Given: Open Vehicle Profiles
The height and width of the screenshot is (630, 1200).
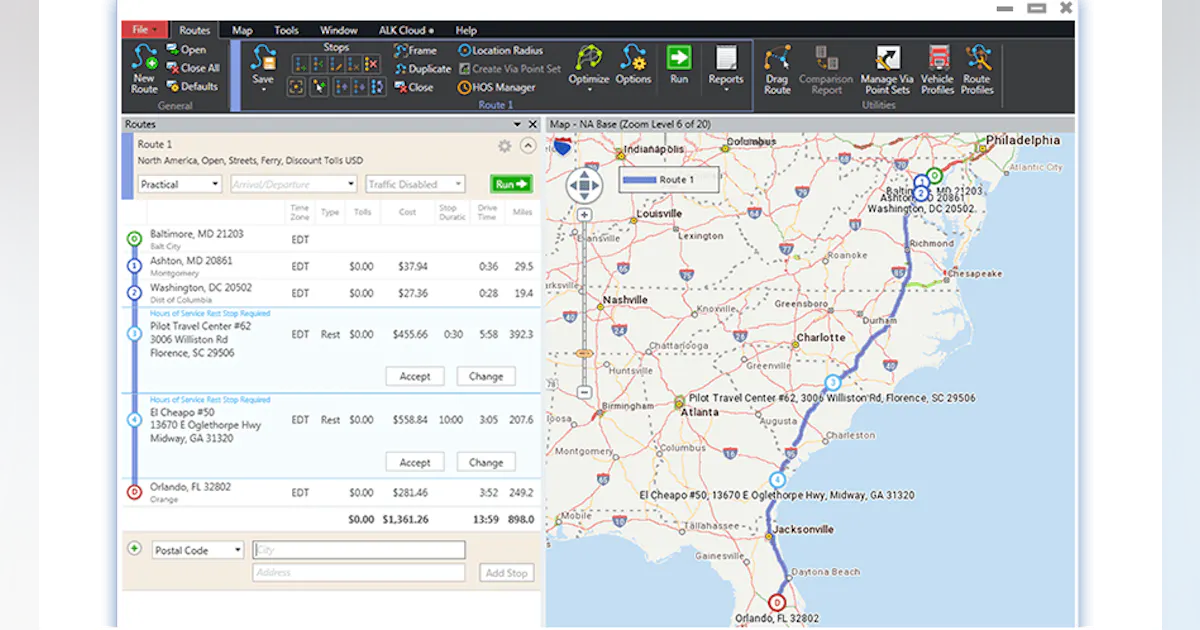Looking at the screenshot, I should click(x=937, y=69).
